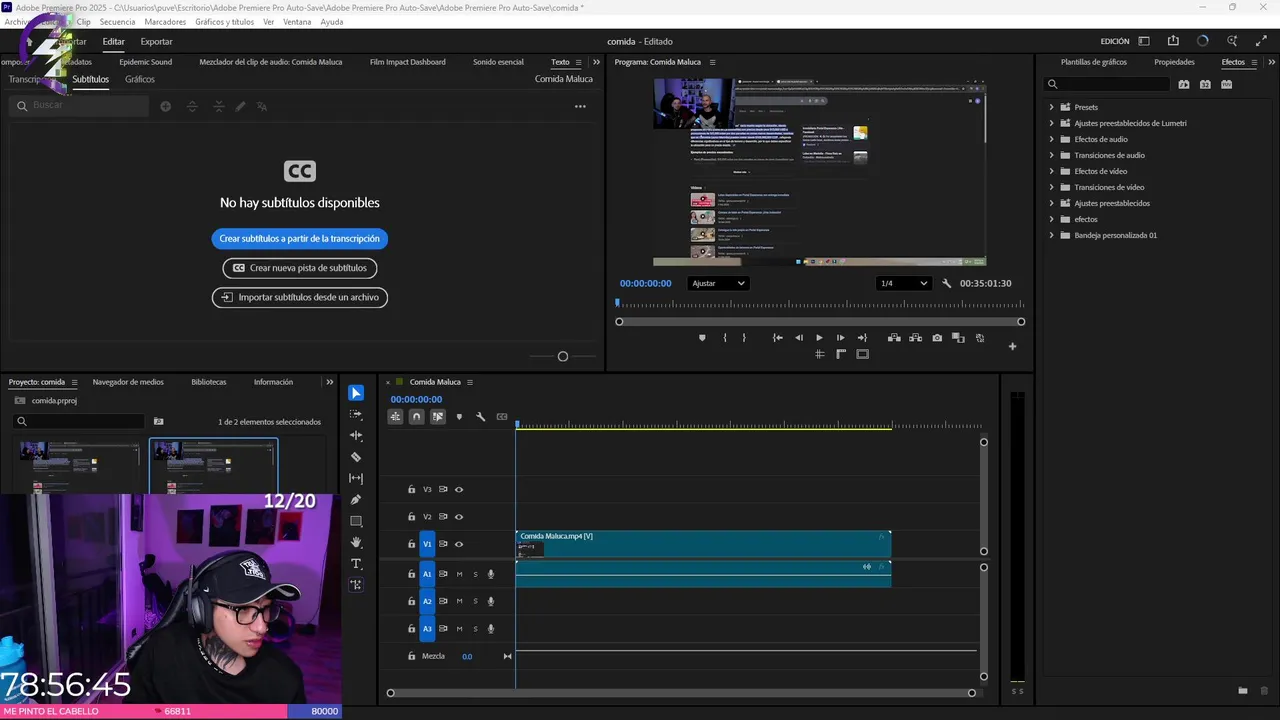Click the Effects panel search field
This screenshot has width=1280, height=720.
(1106, 84)
